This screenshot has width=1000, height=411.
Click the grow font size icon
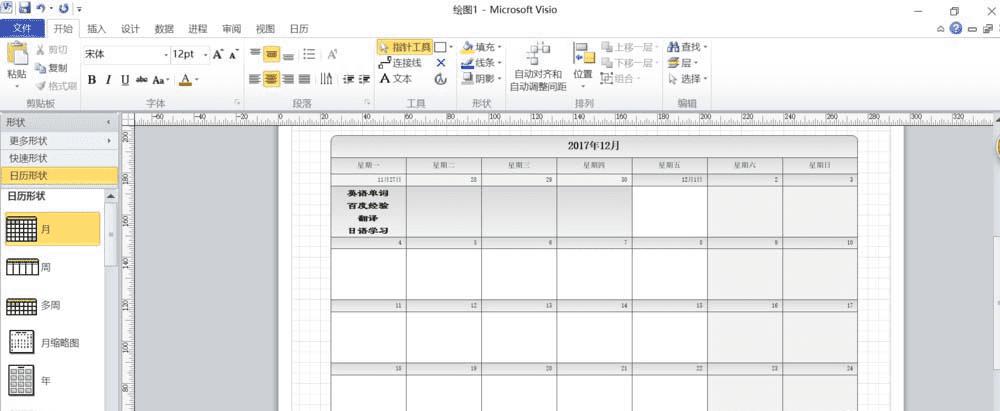(218, 55)
